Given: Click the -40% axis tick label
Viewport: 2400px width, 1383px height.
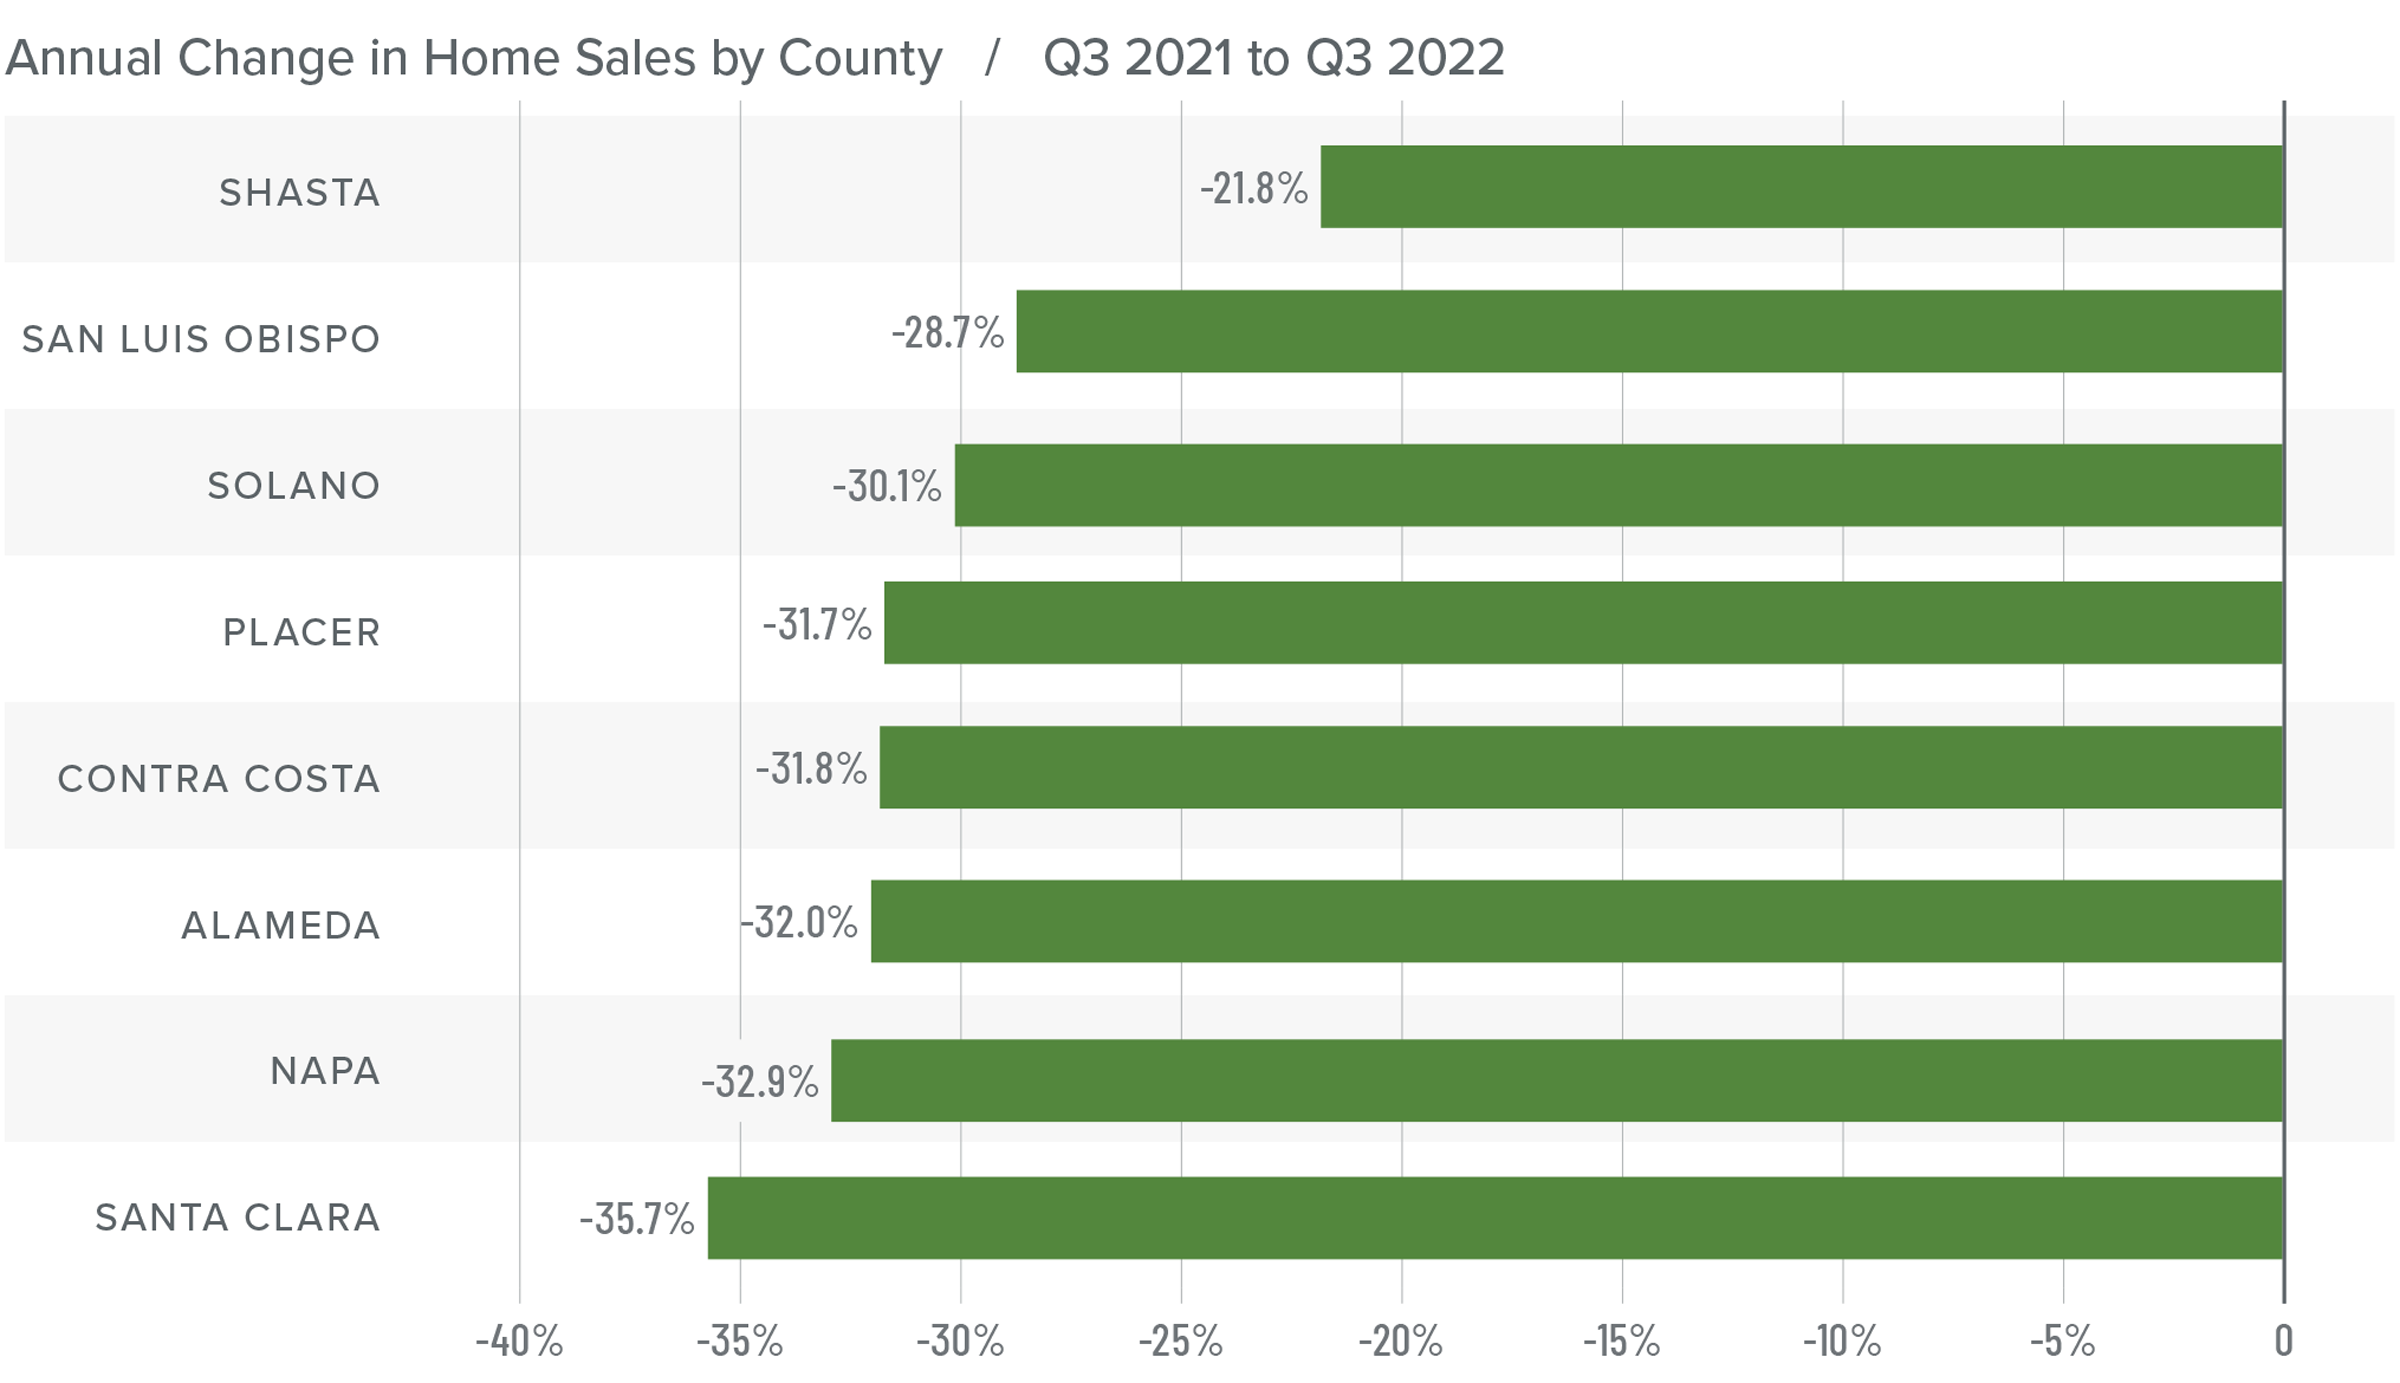Looking at the screenshot, I should tap(519, 1341).
